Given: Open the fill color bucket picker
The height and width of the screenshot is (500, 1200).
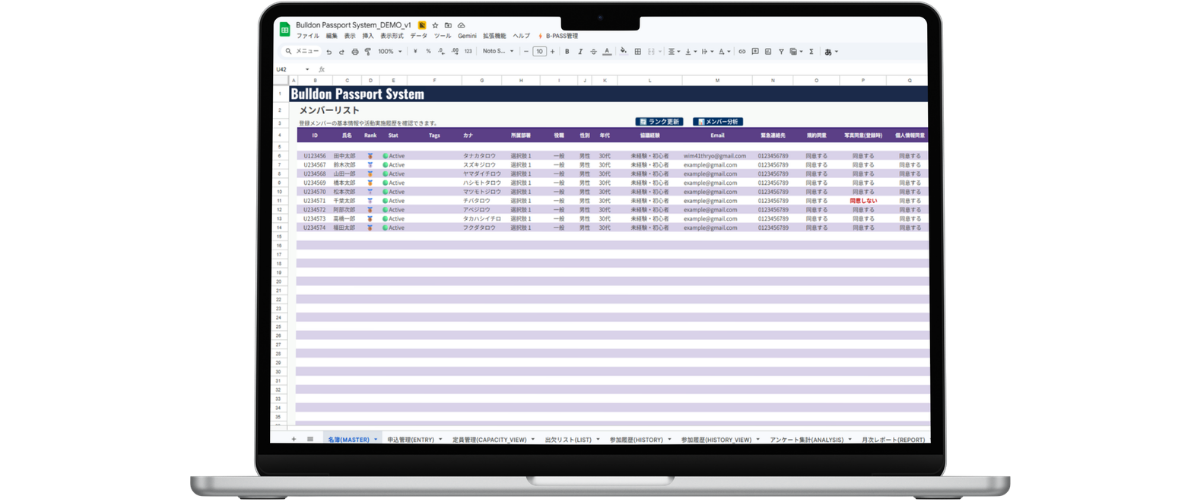Looking at the screenshot, I should pos(624,50).
